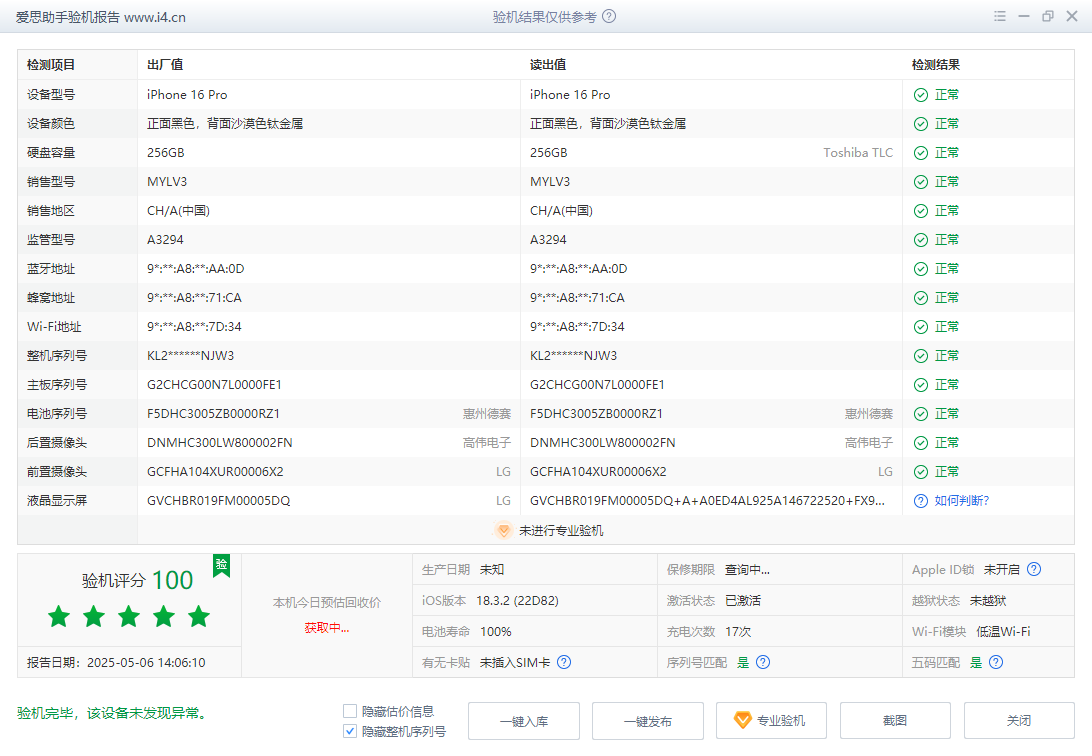Click the 检测项目 column header
This screenshot has height=756, width=1092.
pyautogui.click(x=51, y=65)
